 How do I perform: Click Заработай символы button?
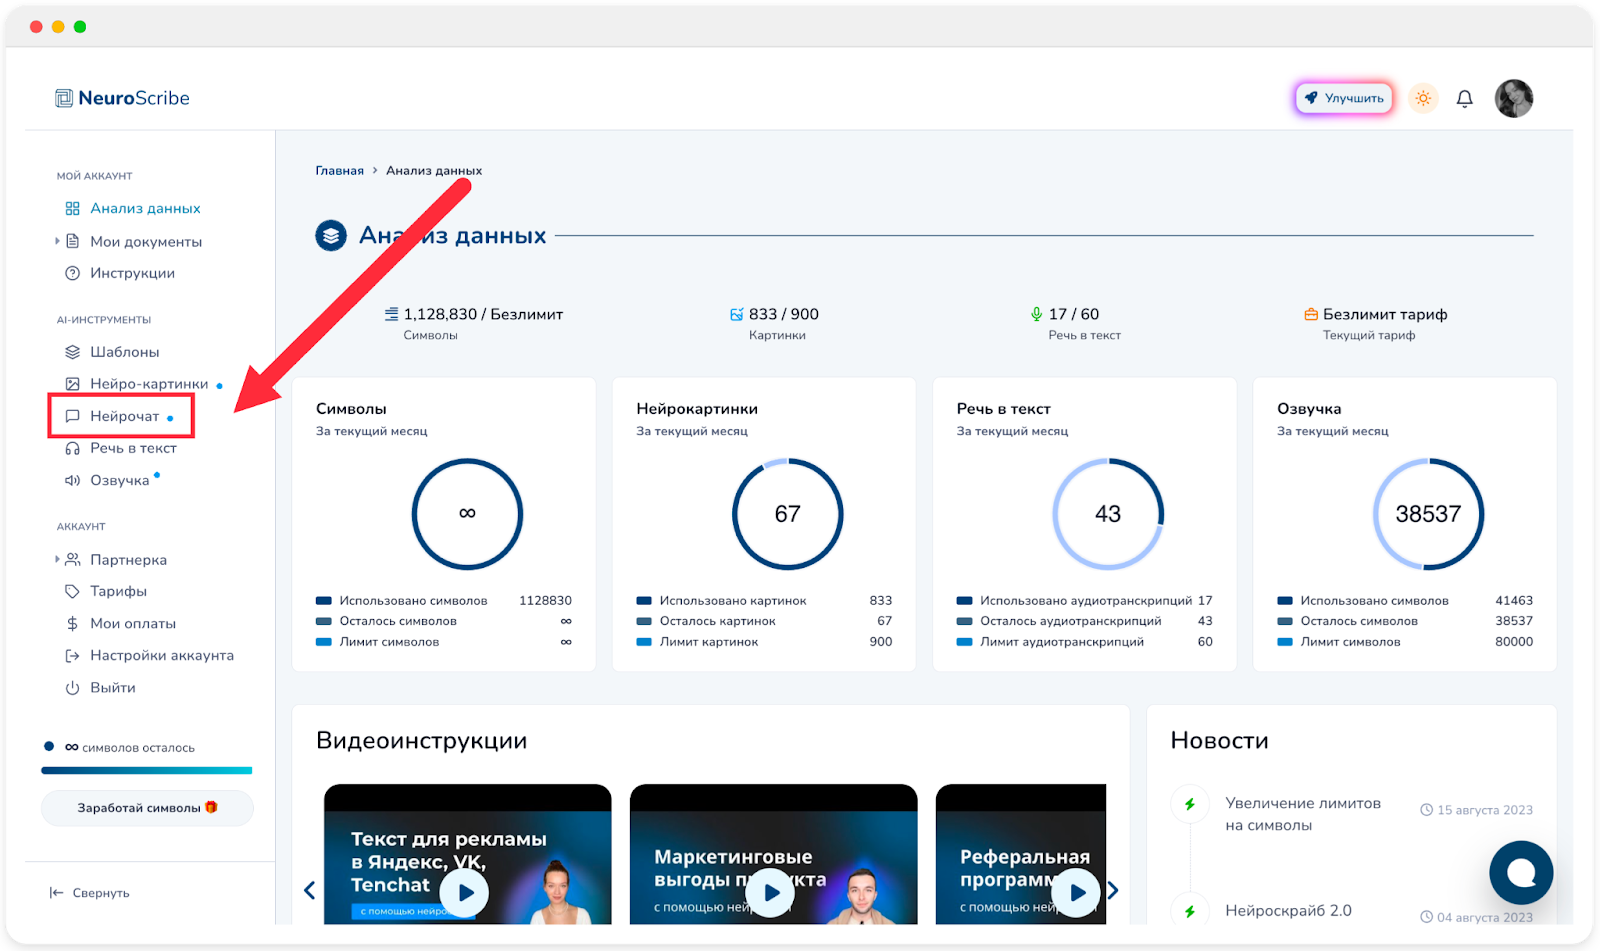(x=147, y=808)
